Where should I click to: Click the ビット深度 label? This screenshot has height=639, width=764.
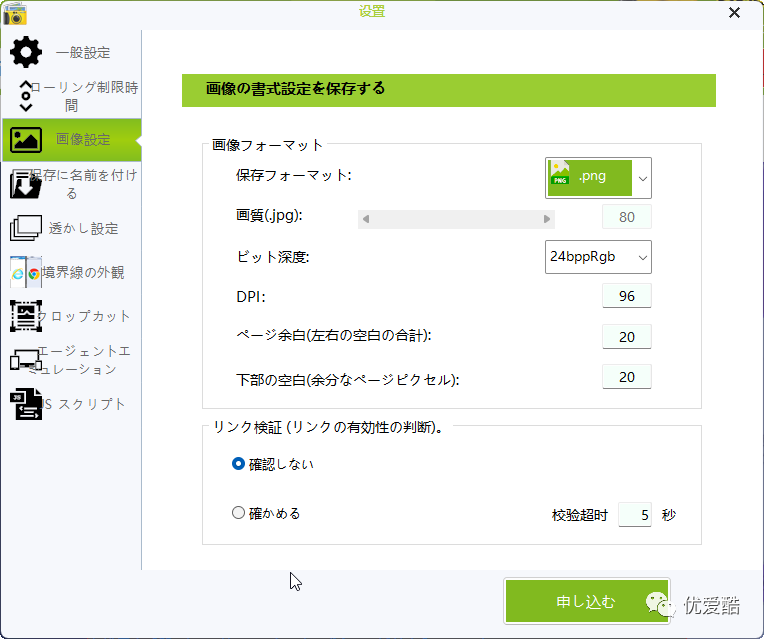(273, 257)
